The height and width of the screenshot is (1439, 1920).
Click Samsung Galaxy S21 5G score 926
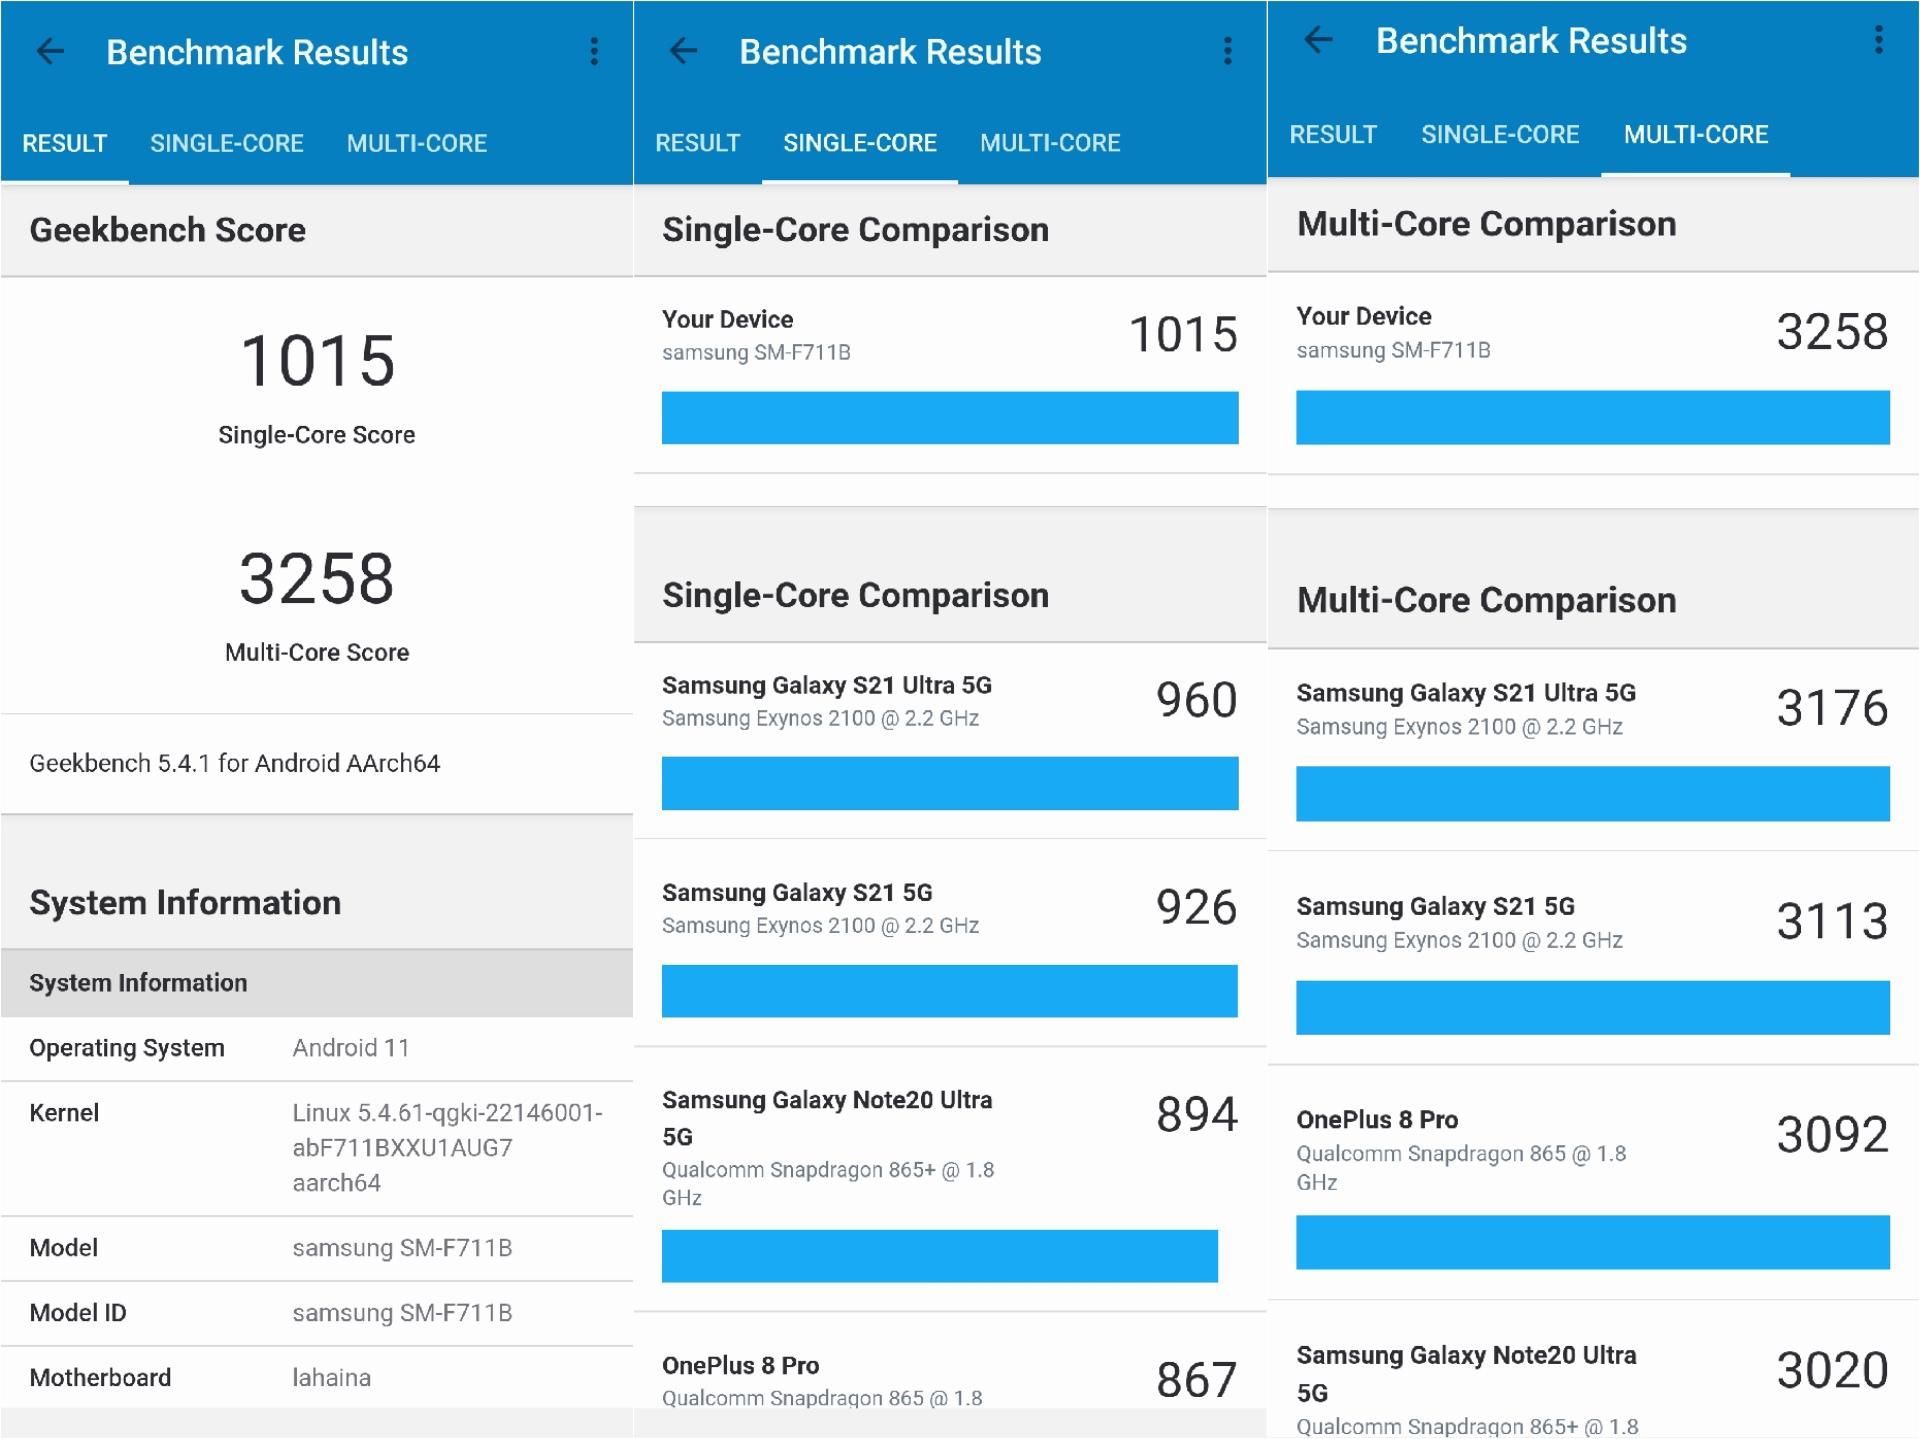(1196, 907)
